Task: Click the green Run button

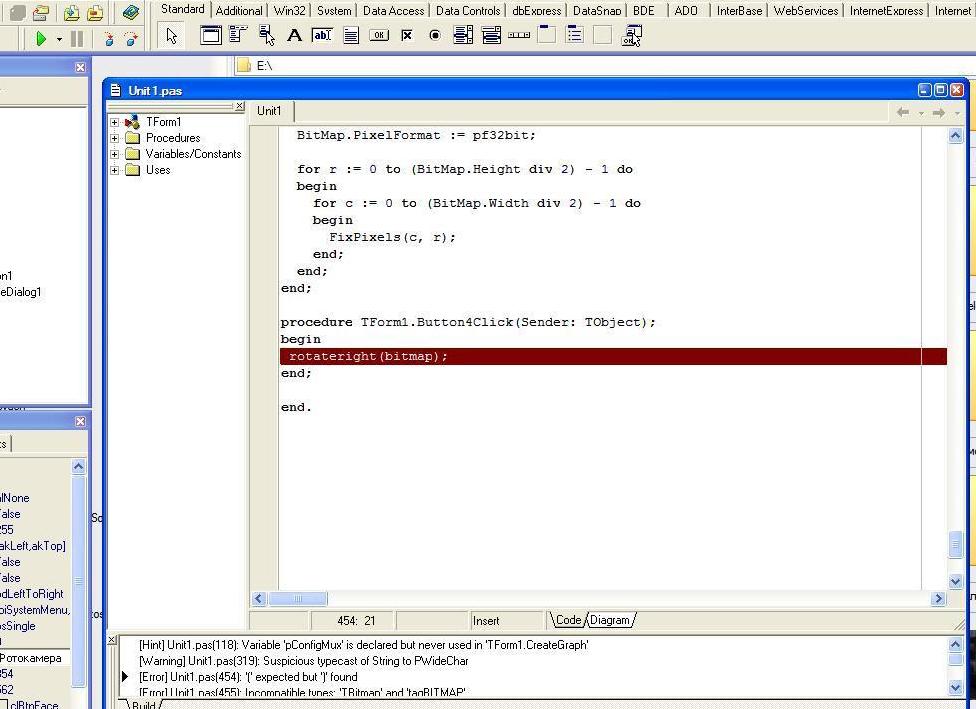Action: (x=41, y=39)
